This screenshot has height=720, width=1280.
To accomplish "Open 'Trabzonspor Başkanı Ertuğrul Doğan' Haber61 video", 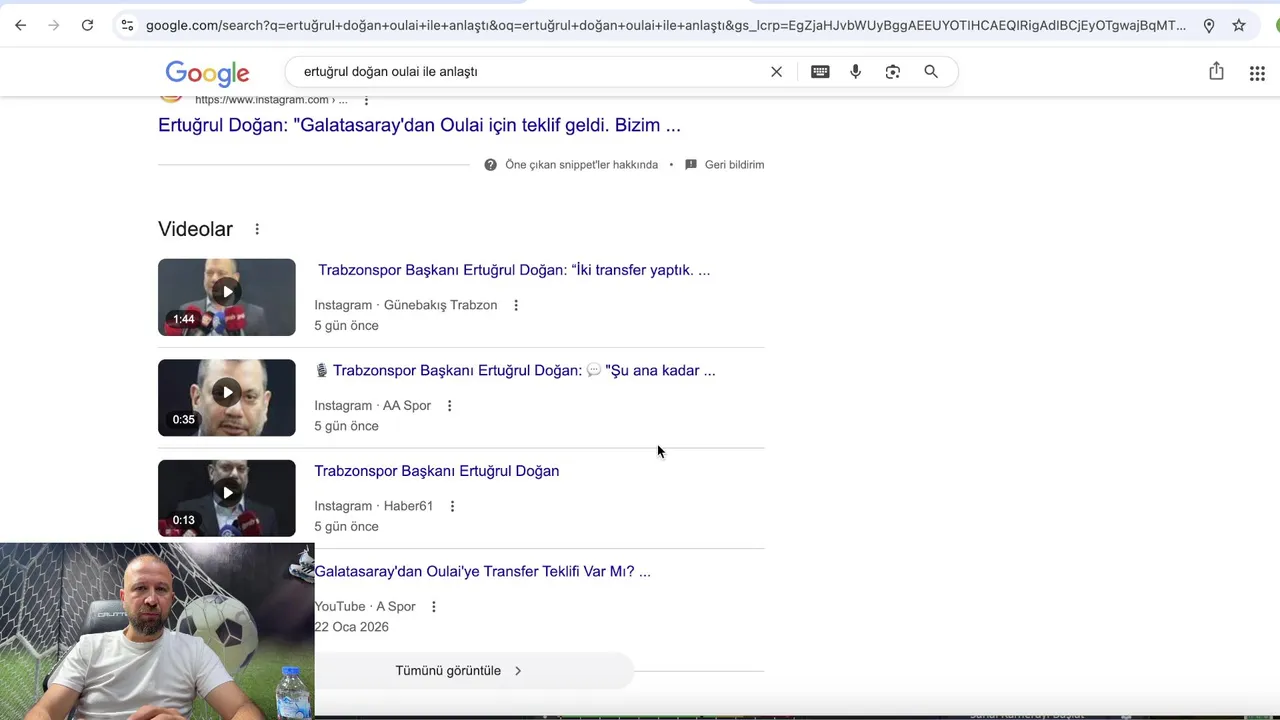I will pyautogui.click(x=437, y=471).
